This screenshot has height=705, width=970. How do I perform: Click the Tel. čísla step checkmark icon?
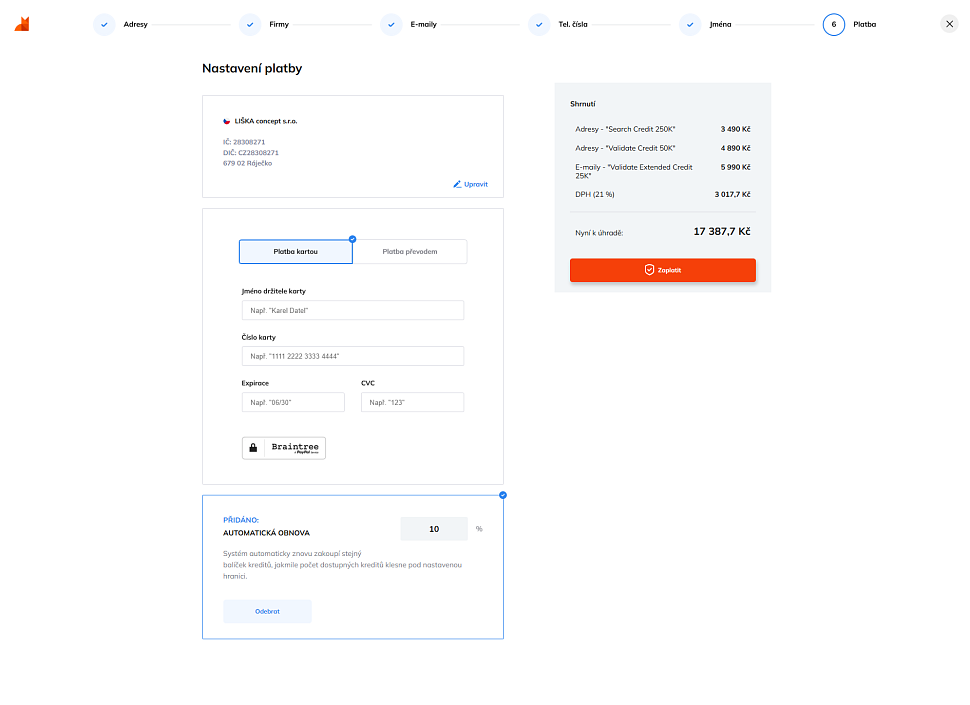(x=539, y=25)
